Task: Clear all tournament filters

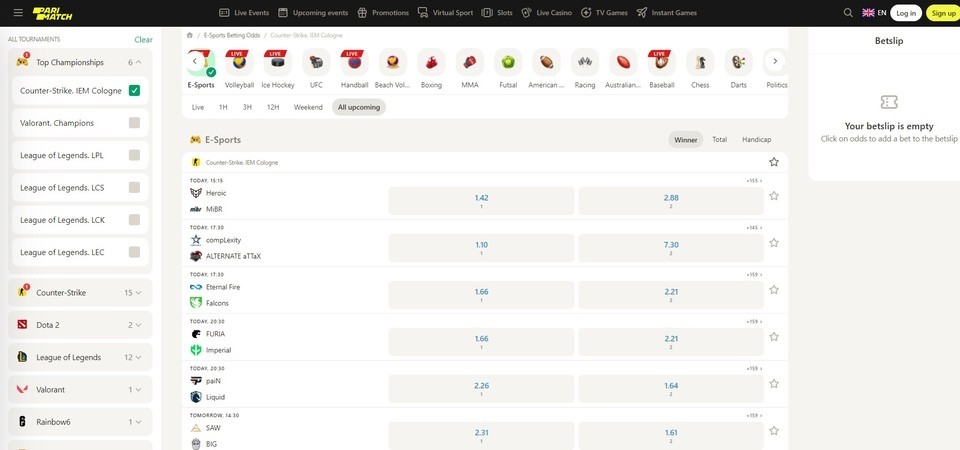Action: (143, 40)
